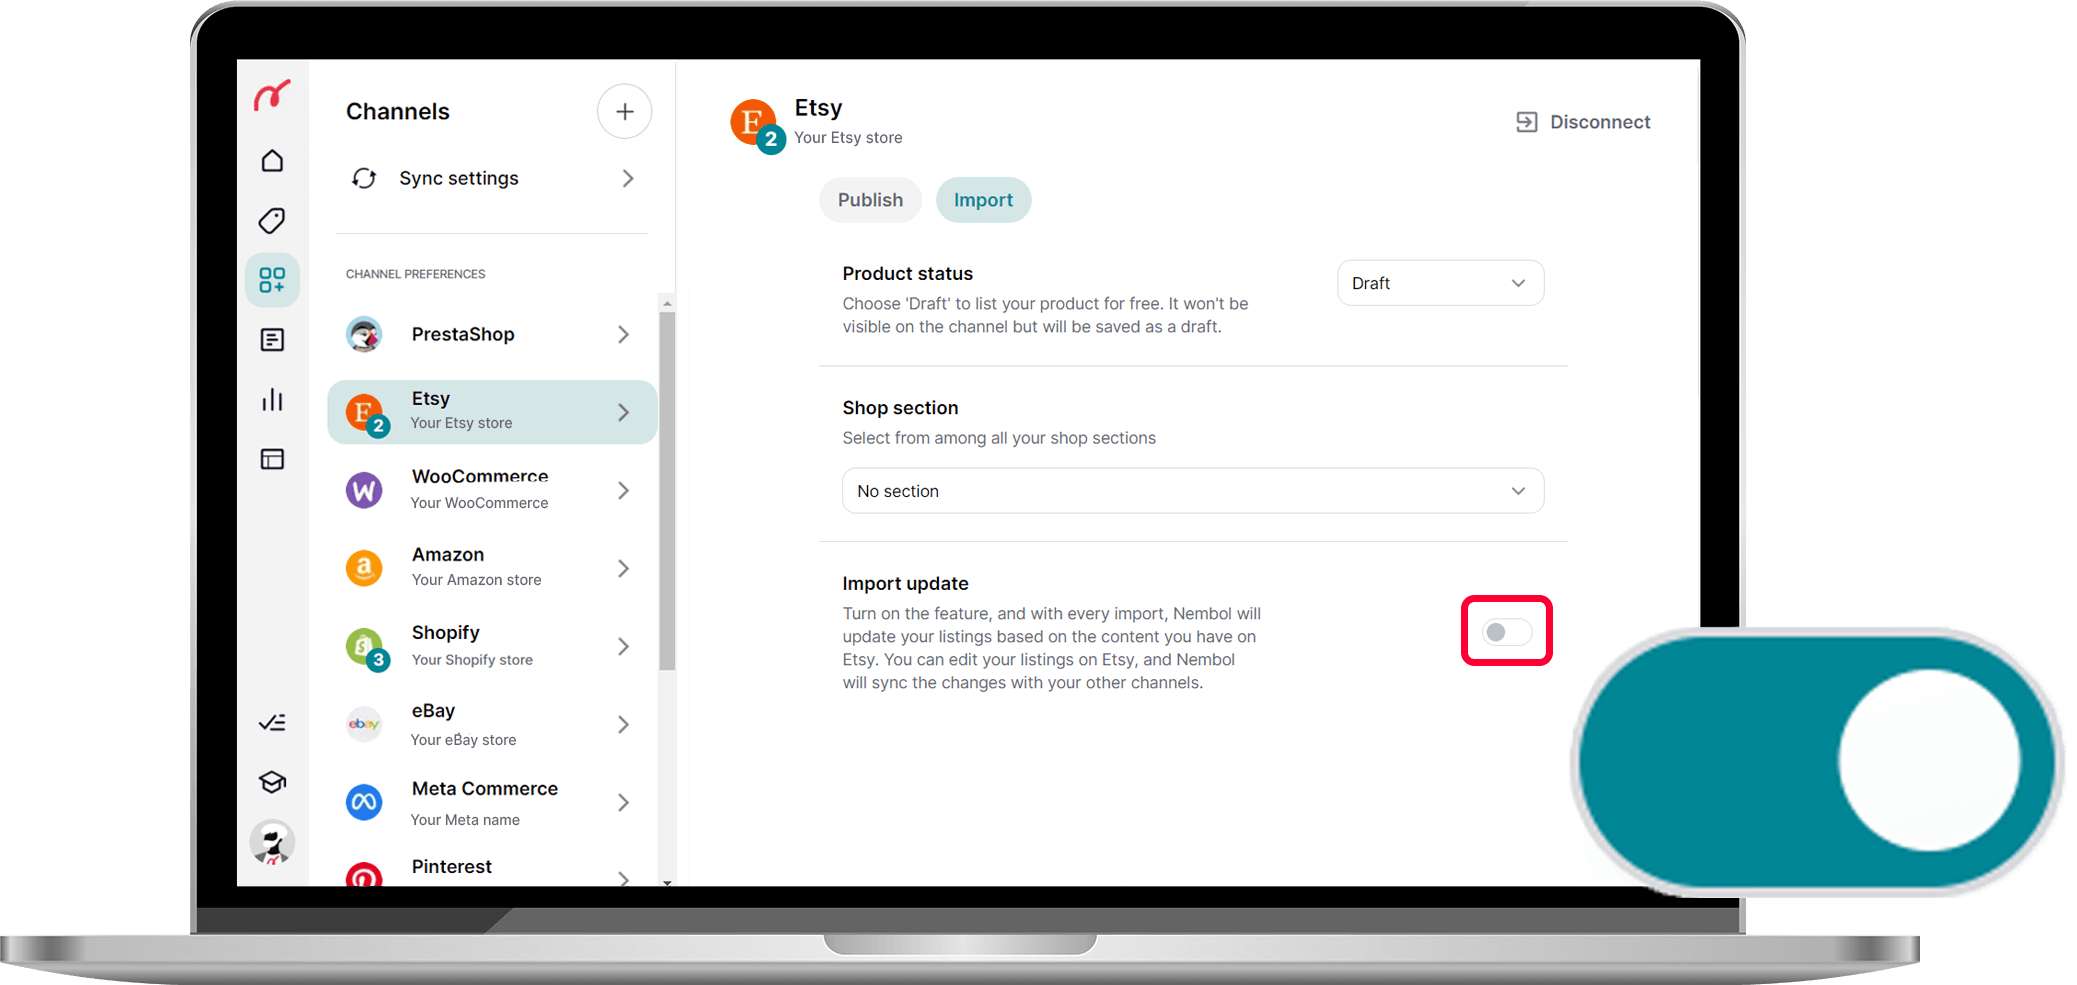Select PrestaShop channel name
Viewport: 2077px width, 985px height.
[x=463, y=334]
